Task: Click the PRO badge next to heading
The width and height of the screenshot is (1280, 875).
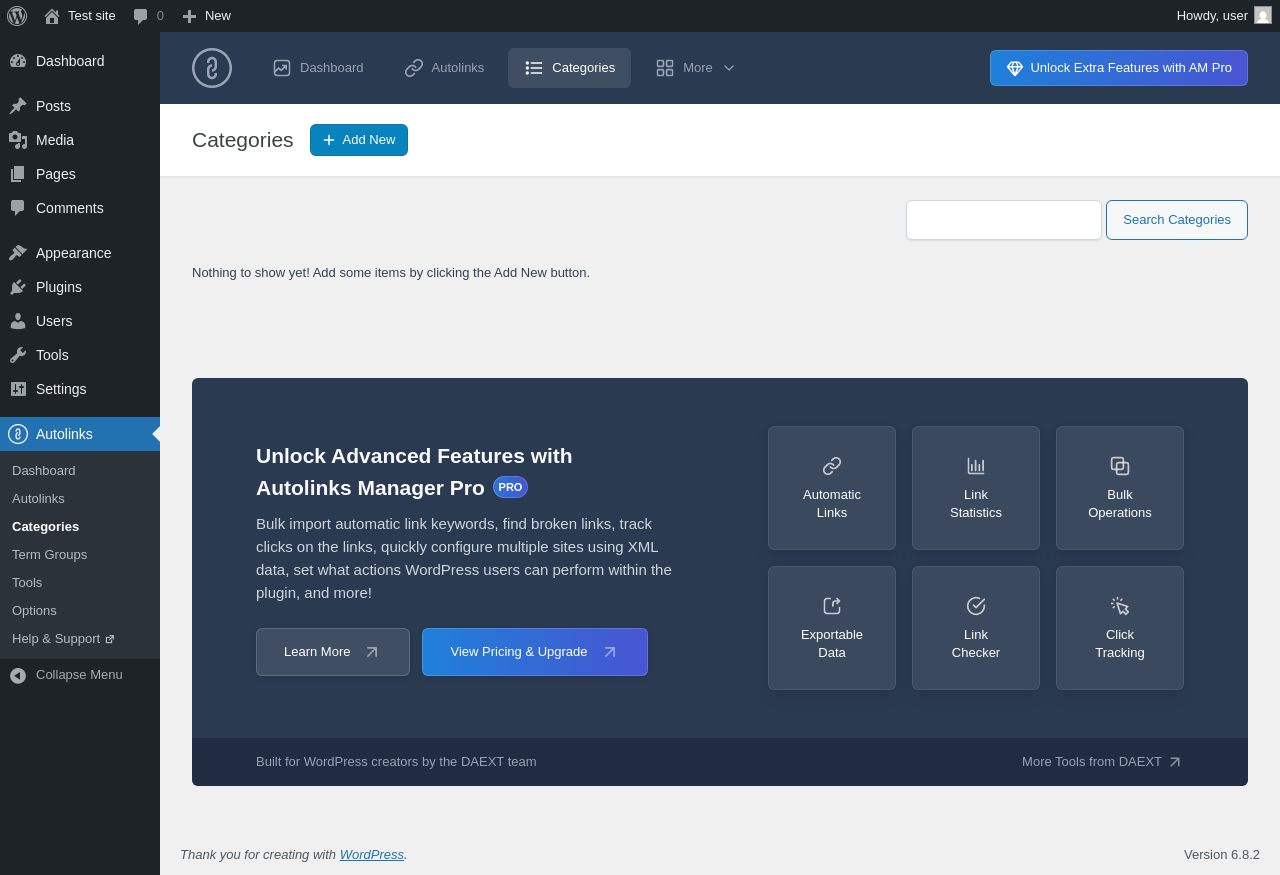Action: click(510, 487)
